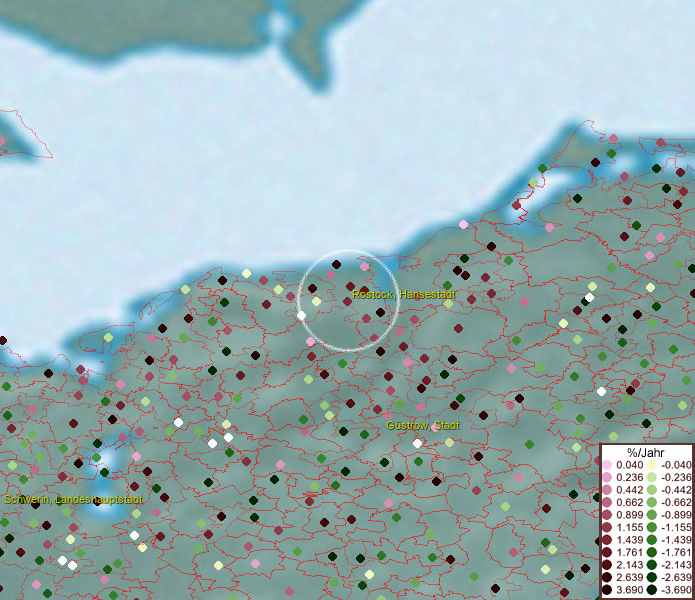The height and width of the screenshot is (600, 695).
Task: Click the legend value text -1.155
Action: [676, 527]
